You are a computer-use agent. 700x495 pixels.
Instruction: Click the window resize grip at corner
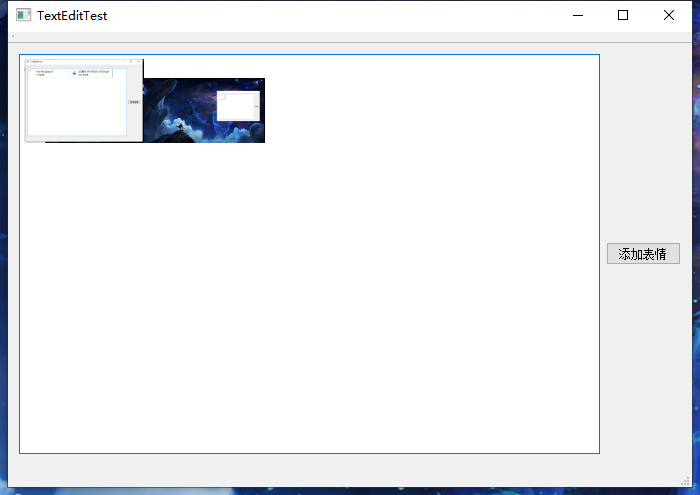point(686,481)
